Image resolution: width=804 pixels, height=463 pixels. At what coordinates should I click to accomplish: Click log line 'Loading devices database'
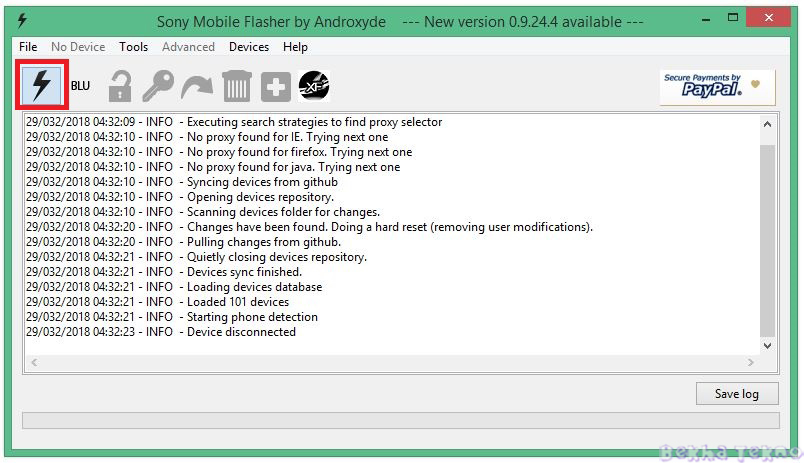pos(174,287)
